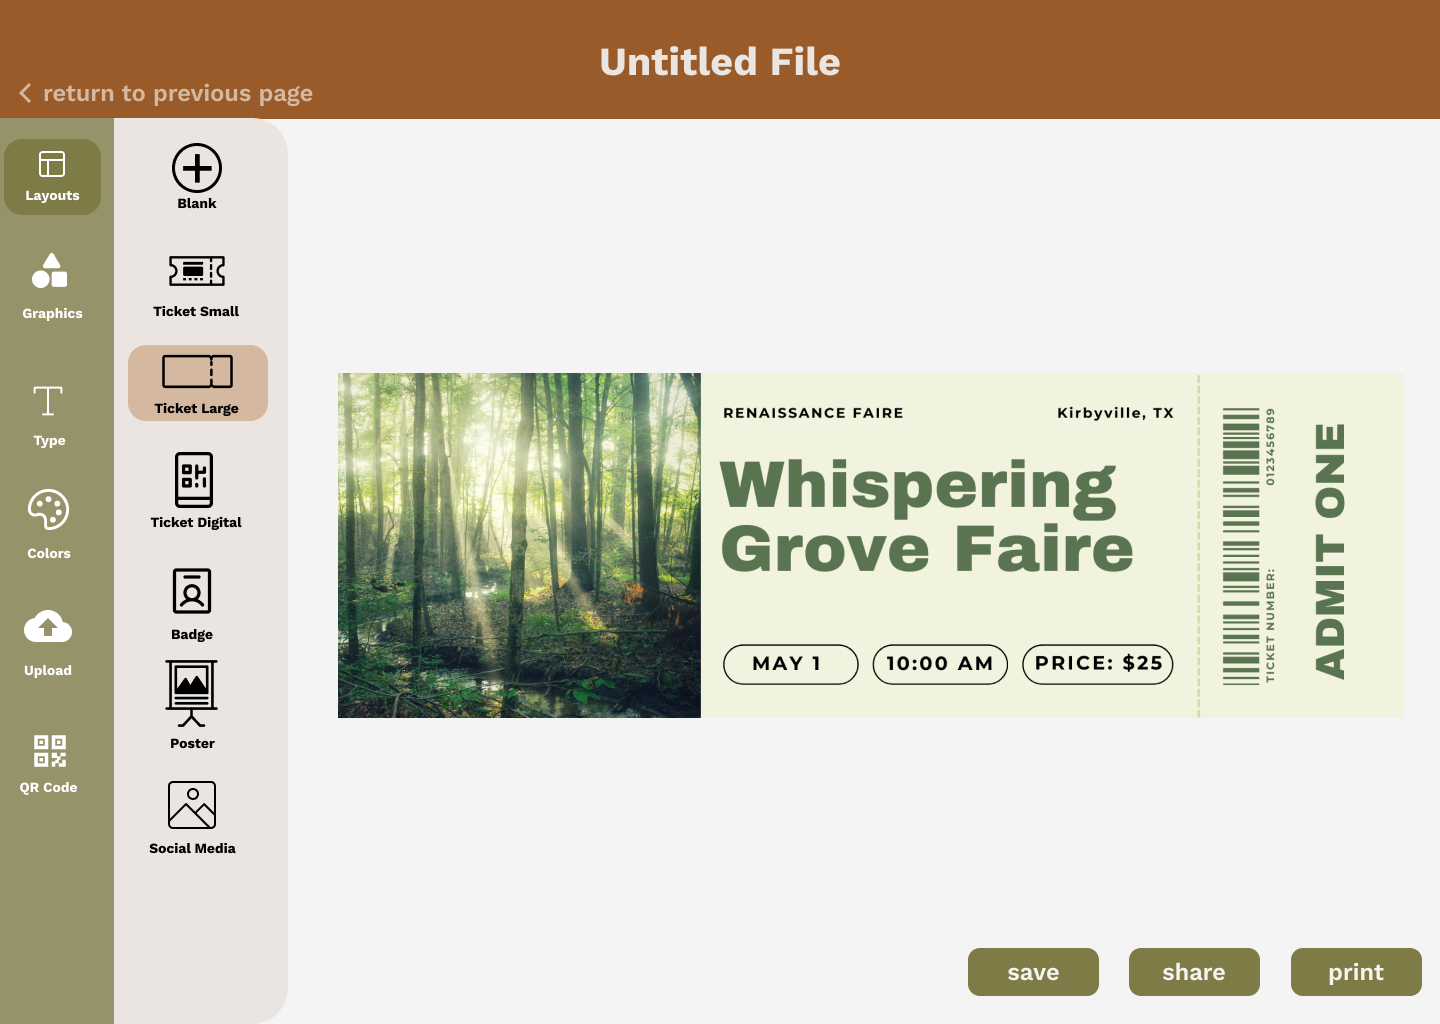Choose the Poster layout icon

(x=192, y=693)
